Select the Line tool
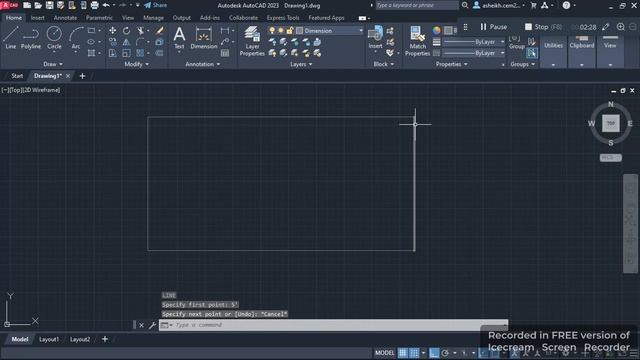Viewport: 640px width, 360px height. (x=11, y=38)
